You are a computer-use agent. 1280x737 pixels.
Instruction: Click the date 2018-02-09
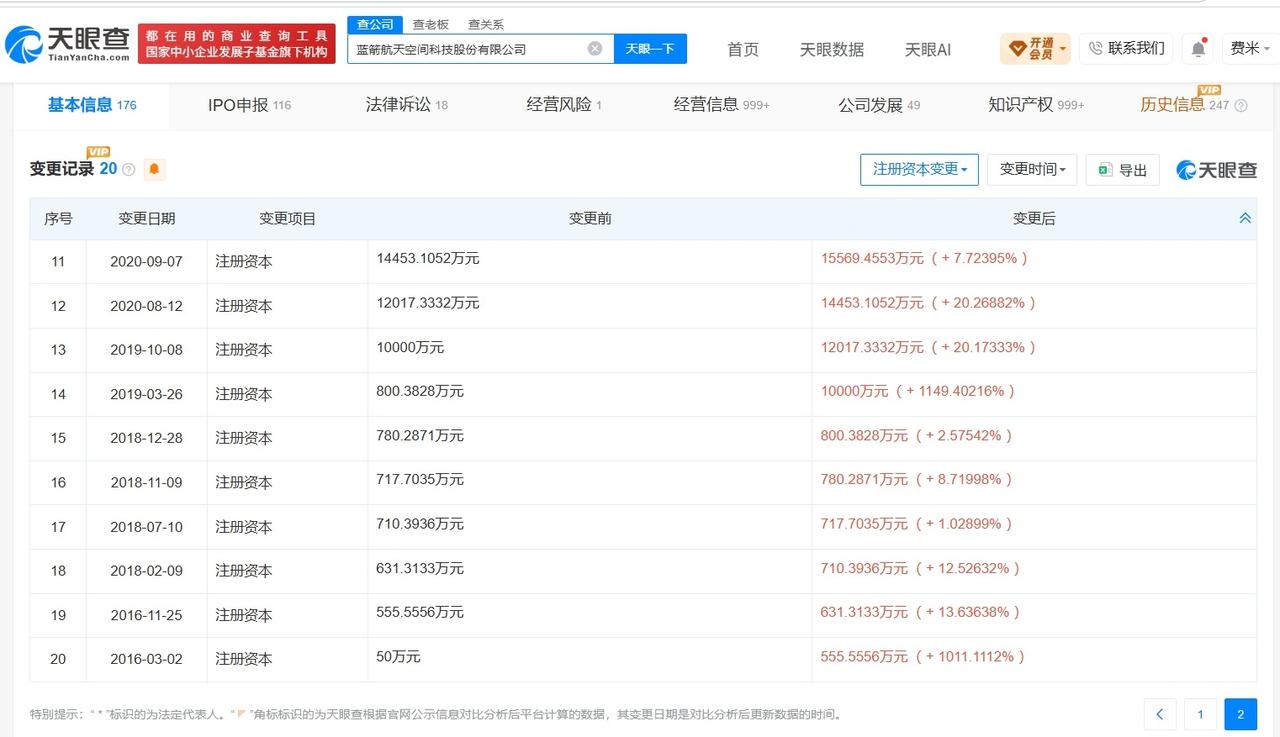[147, 570]
